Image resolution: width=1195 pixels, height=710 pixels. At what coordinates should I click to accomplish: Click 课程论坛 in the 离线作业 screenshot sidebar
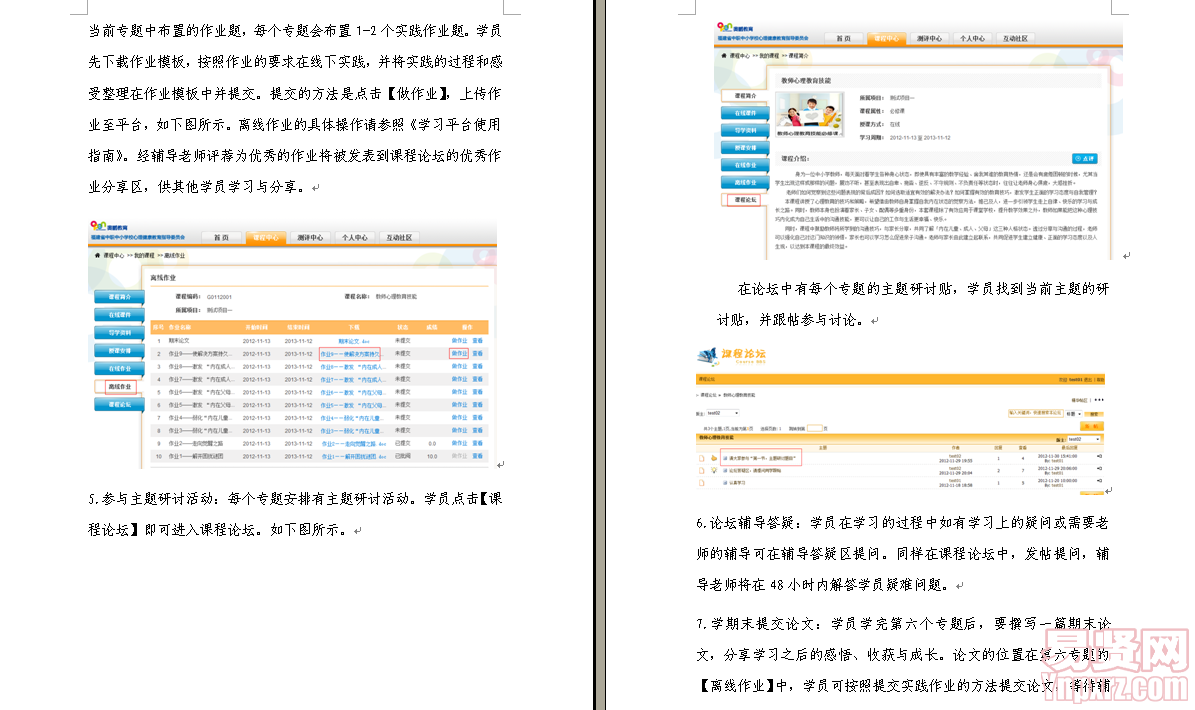click(x=119, y=405)
